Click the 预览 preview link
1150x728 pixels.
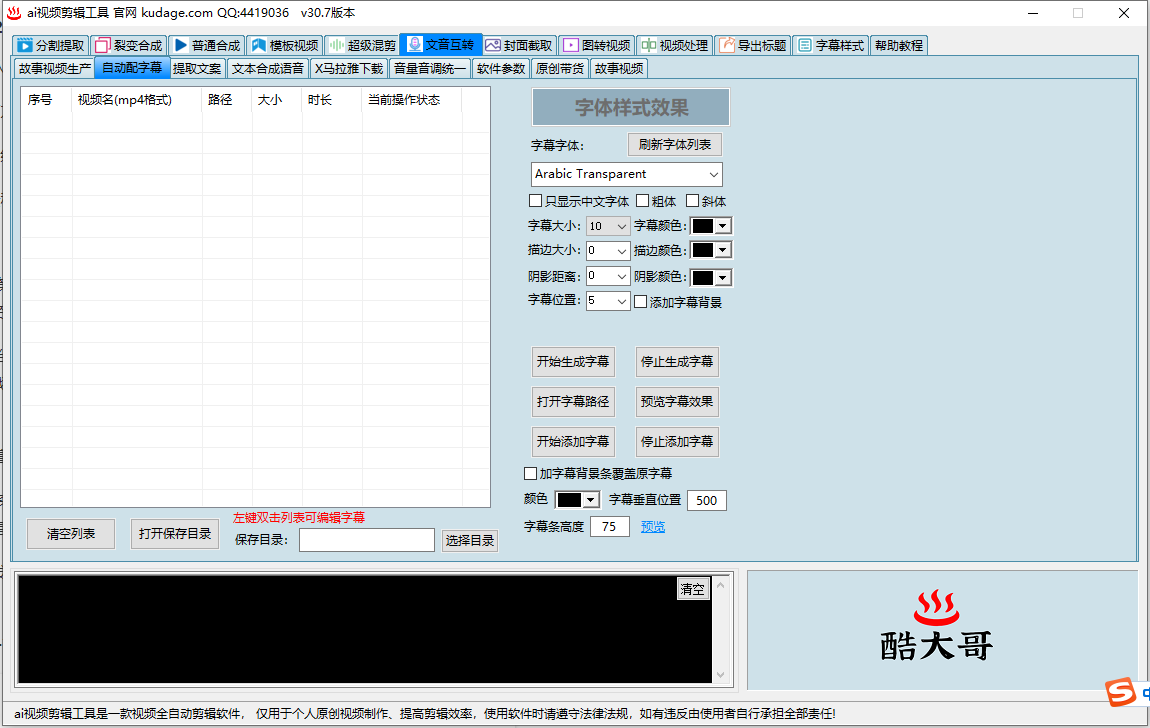coord(653,526)
